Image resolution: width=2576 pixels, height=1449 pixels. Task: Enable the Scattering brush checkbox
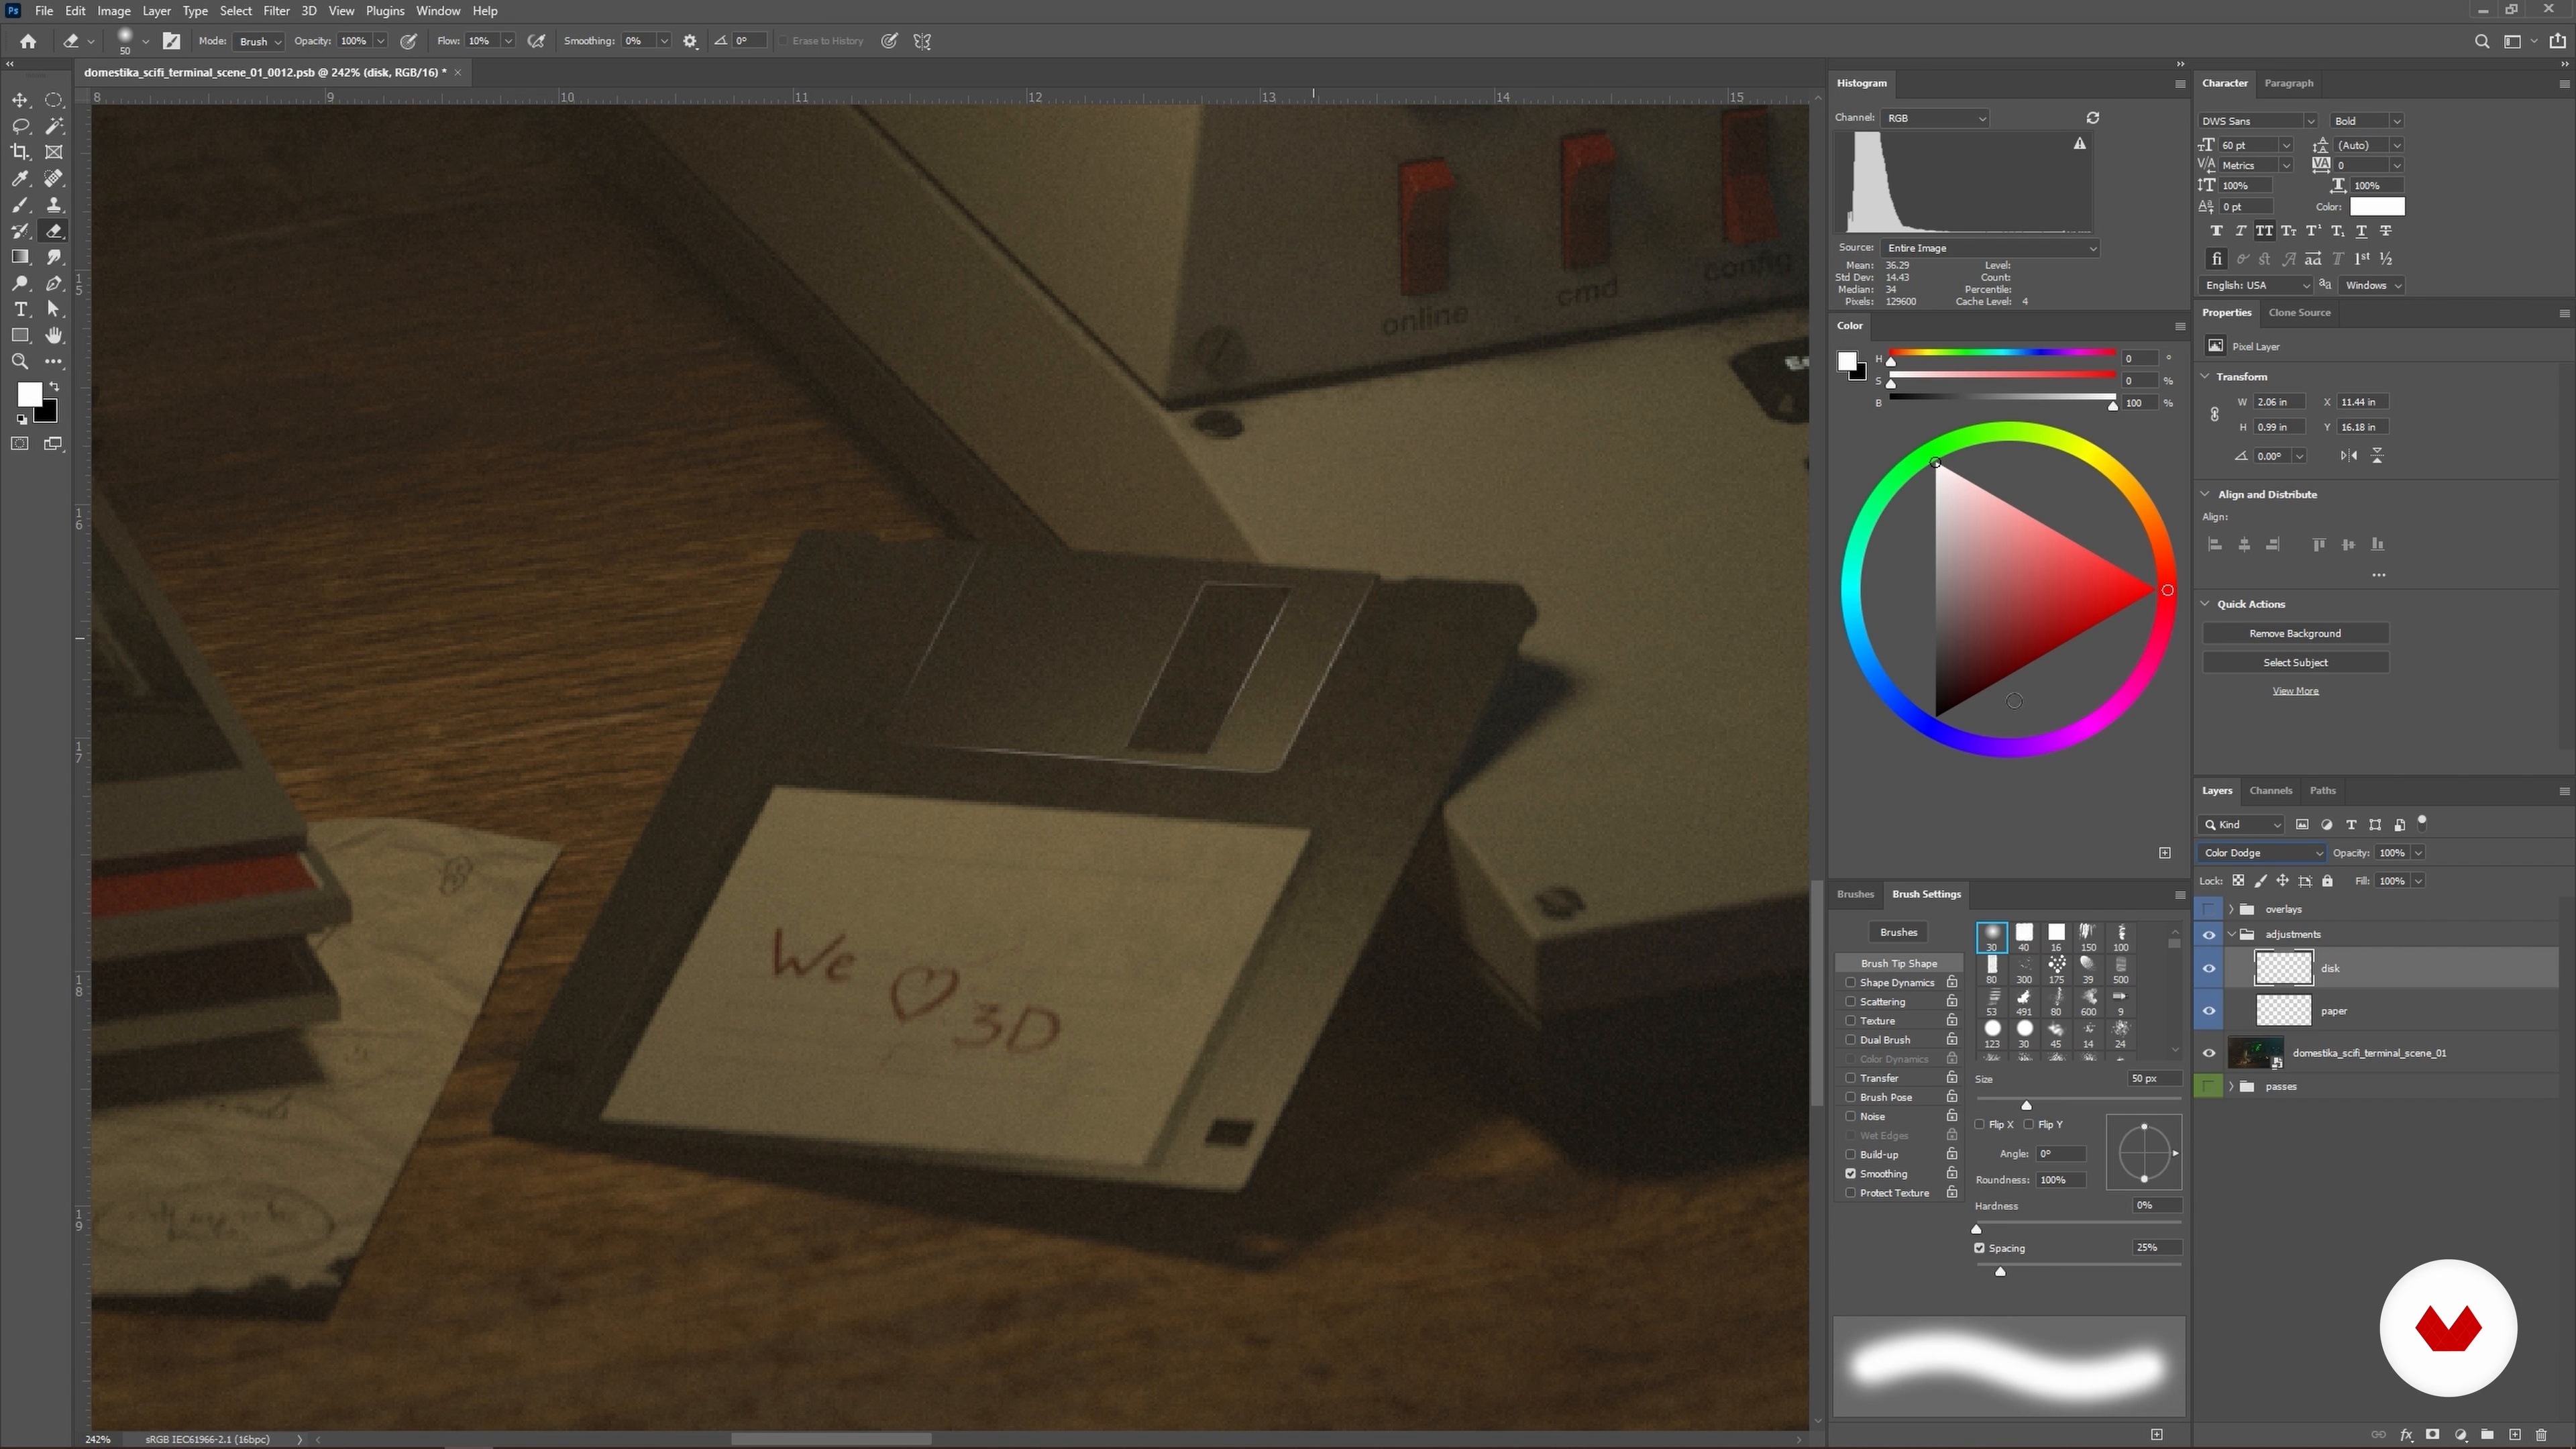pos(1851,1002)
